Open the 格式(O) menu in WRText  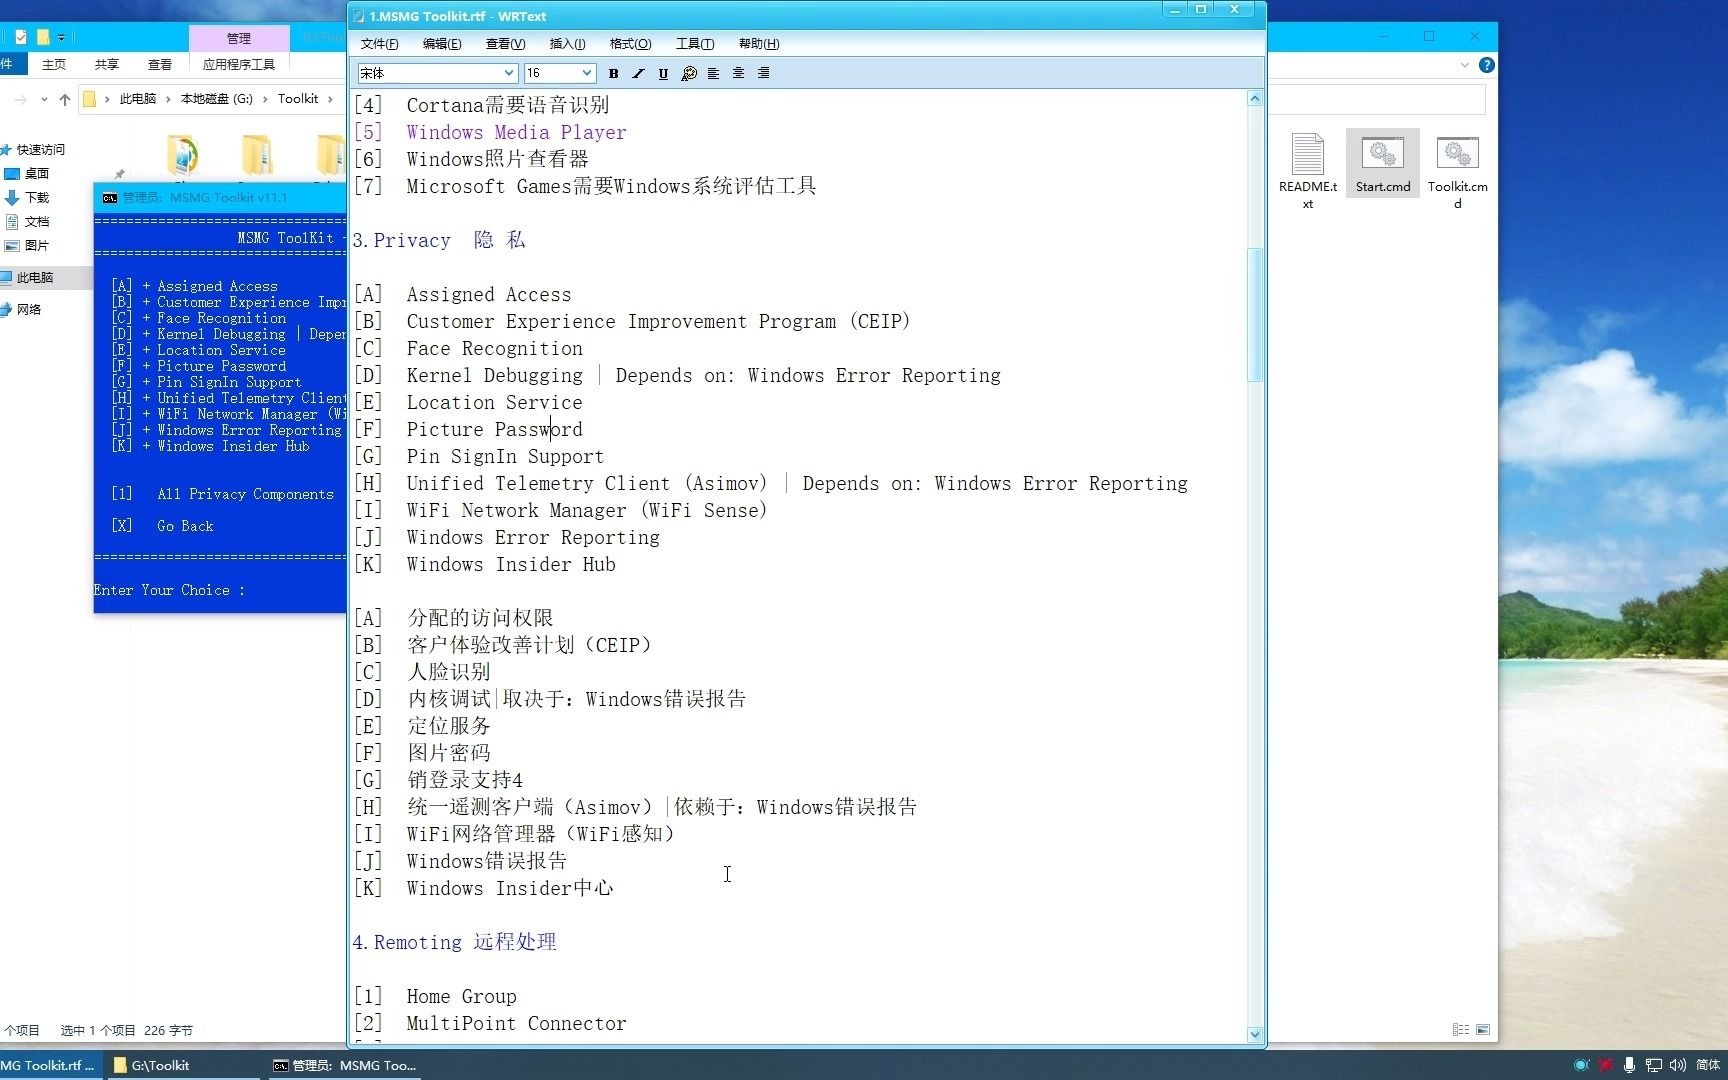coord(630,44)
